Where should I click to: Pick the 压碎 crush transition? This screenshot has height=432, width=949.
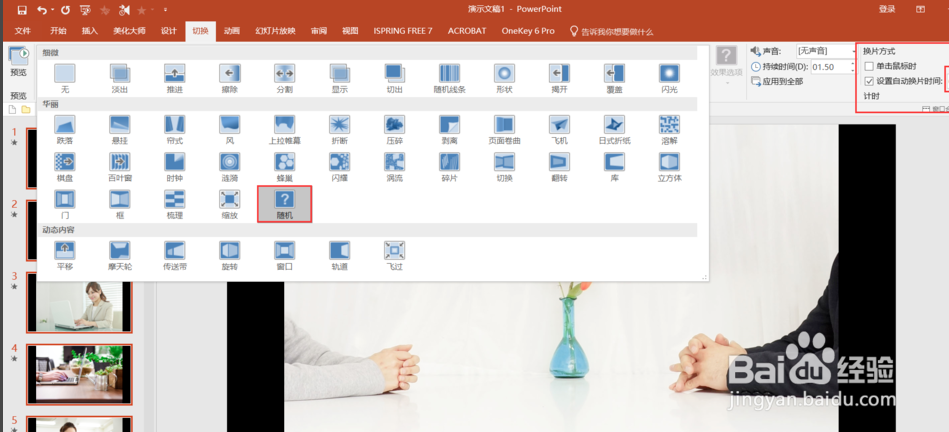[x=395, y=129]
